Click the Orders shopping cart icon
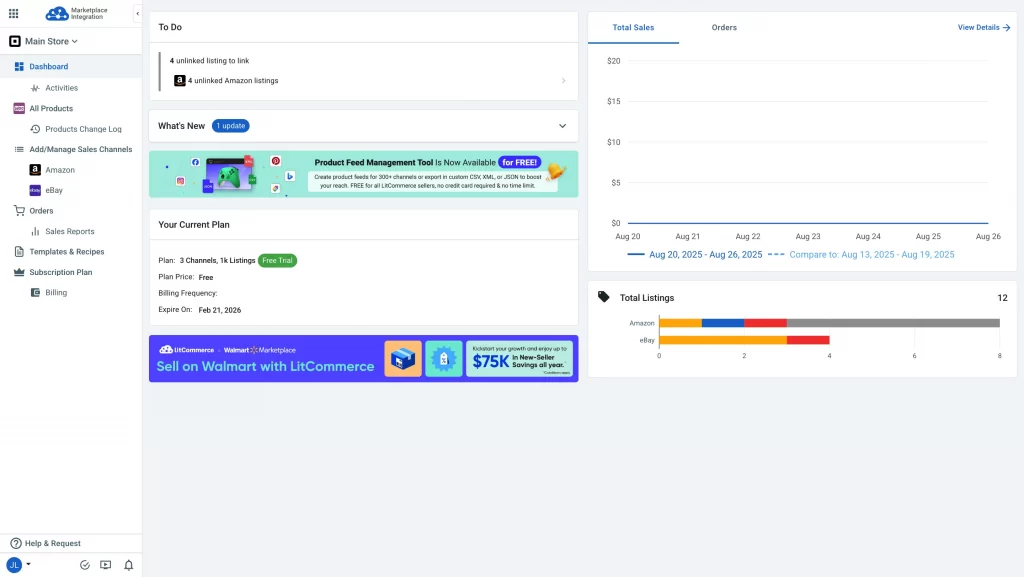 click(x=19, y=211)
